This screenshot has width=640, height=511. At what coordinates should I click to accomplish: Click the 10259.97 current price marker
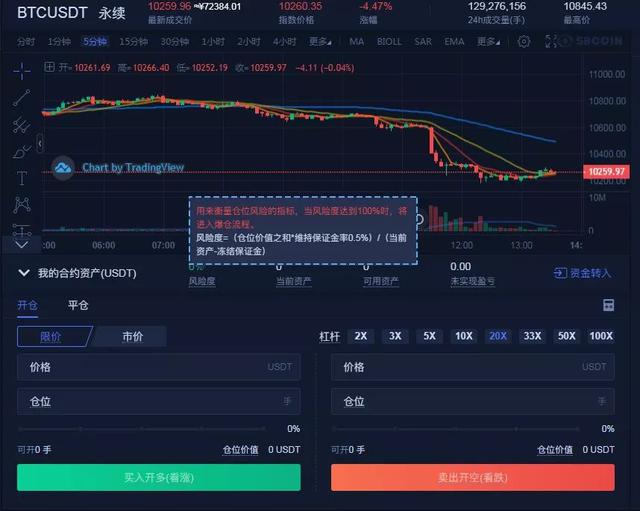click(x=607, y=171)
